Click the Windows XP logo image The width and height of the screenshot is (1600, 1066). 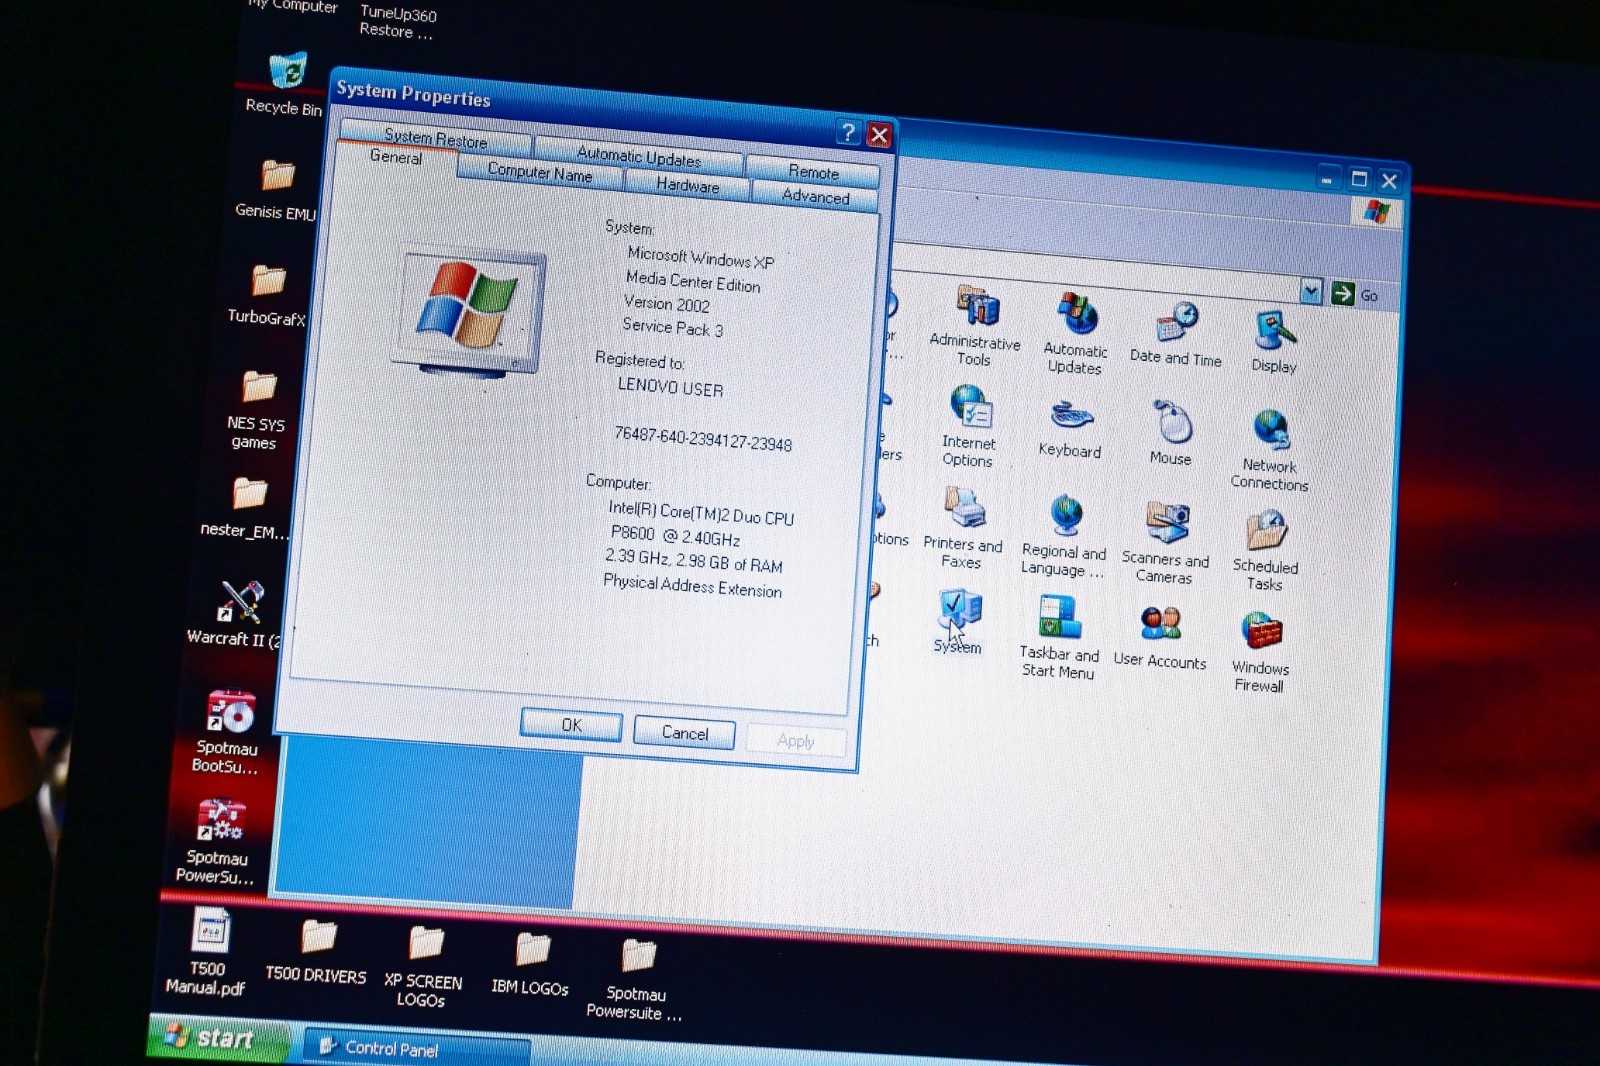point(469,310)
